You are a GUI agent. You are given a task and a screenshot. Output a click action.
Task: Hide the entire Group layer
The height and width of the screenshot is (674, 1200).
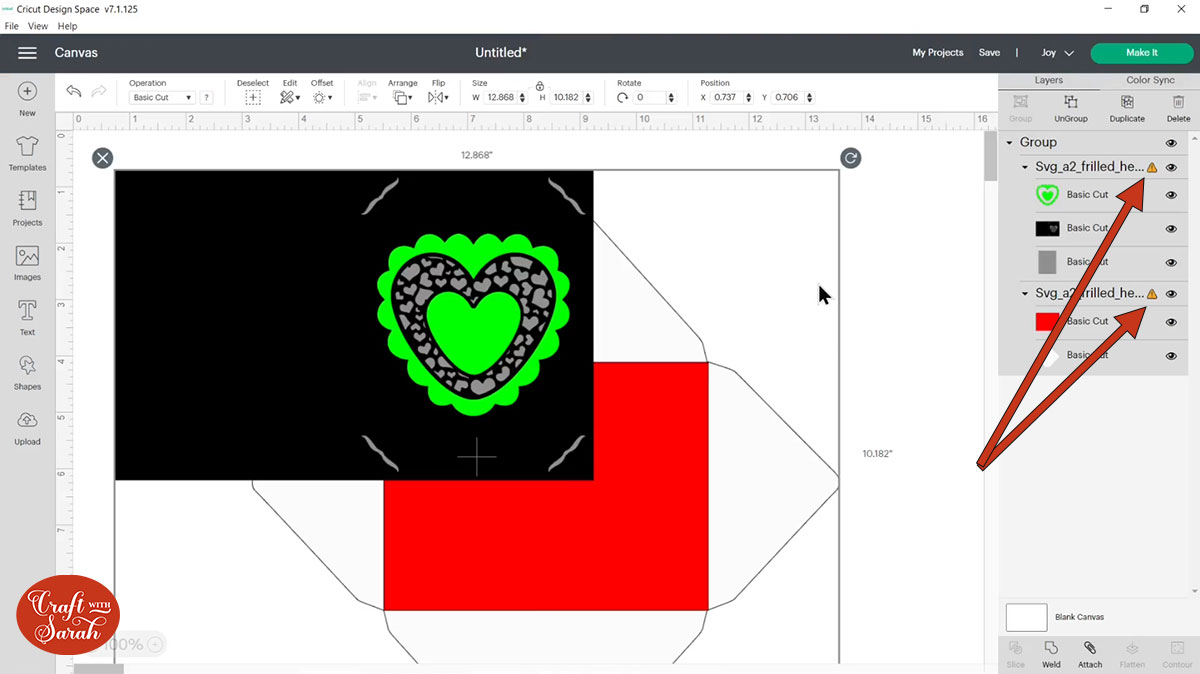click(1170, 142)
